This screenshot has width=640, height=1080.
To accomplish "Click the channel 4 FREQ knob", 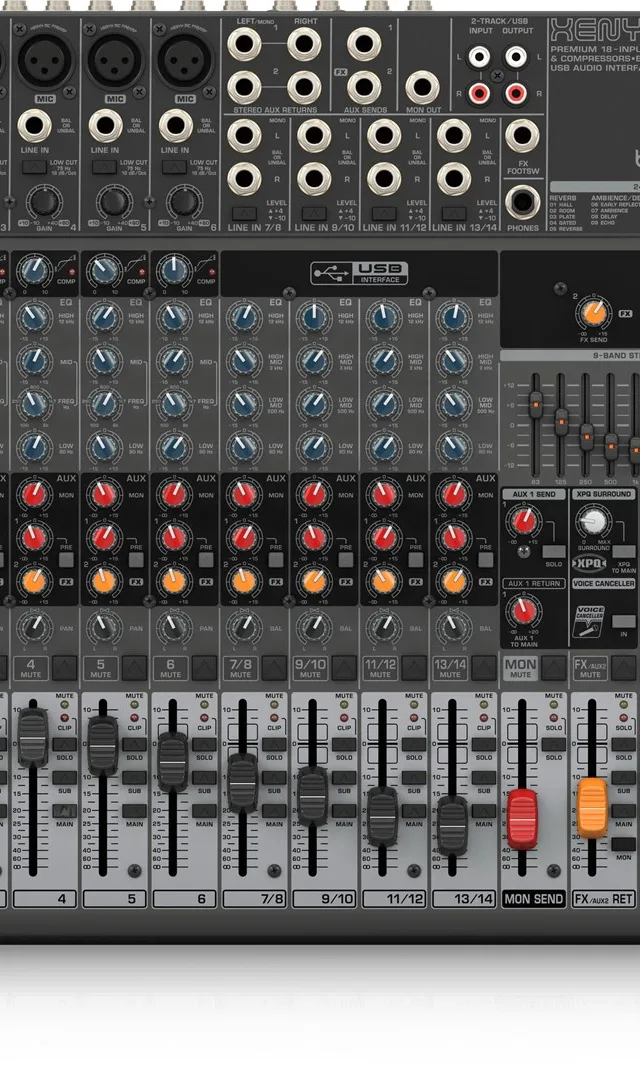I will [34, 404].
